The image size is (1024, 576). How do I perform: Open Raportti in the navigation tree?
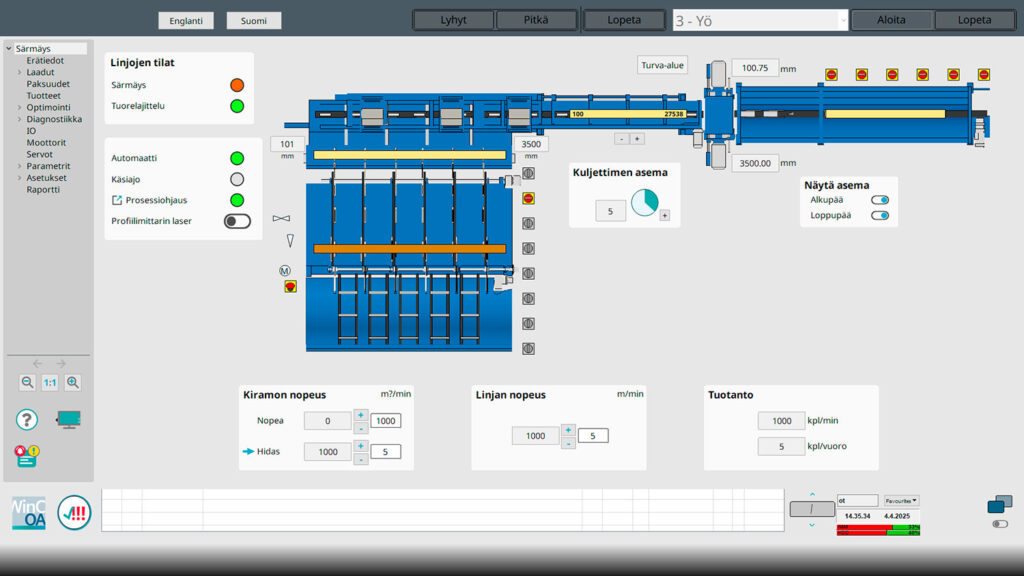43,189
